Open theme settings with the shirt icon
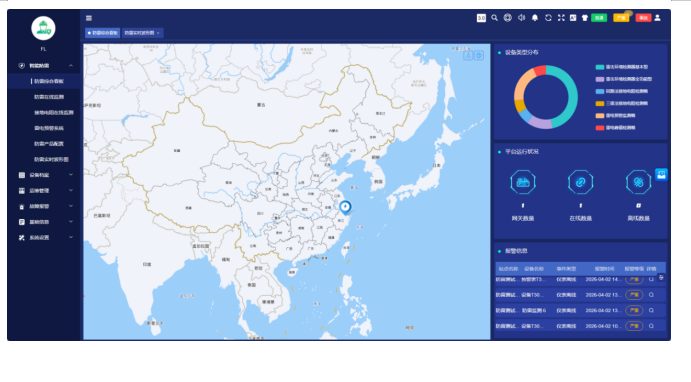The image size is (691, 382). [585, 18]
